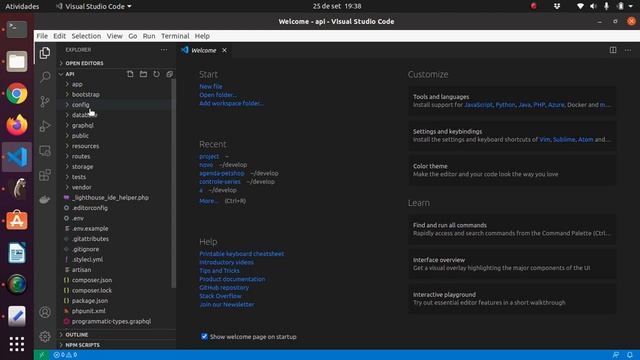Expand the routes folder
Image resolution: width=640 pixels, height=360 pixels.
tap(81, 156)
